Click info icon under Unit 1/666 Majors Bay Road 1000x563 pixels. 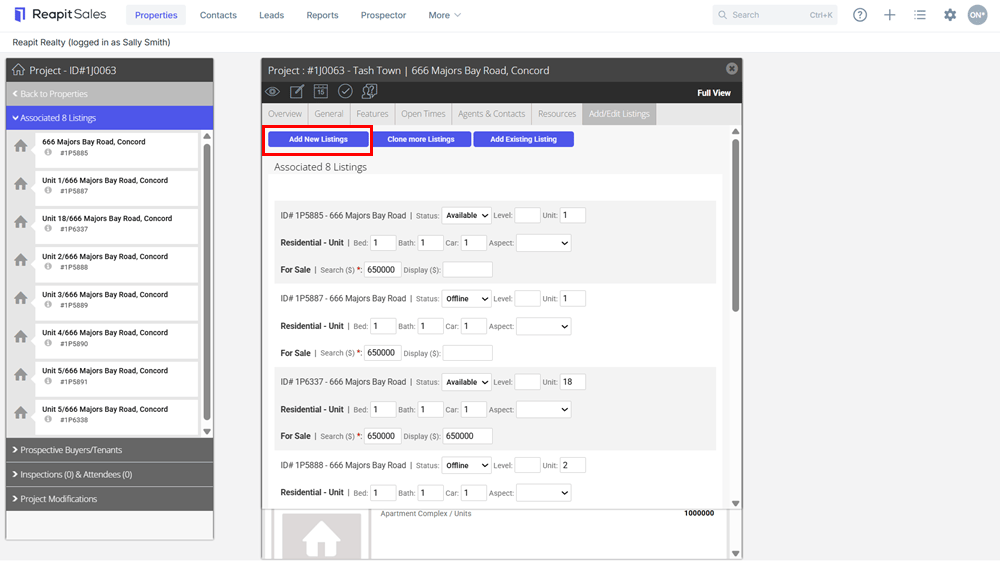tap(48, 191)
